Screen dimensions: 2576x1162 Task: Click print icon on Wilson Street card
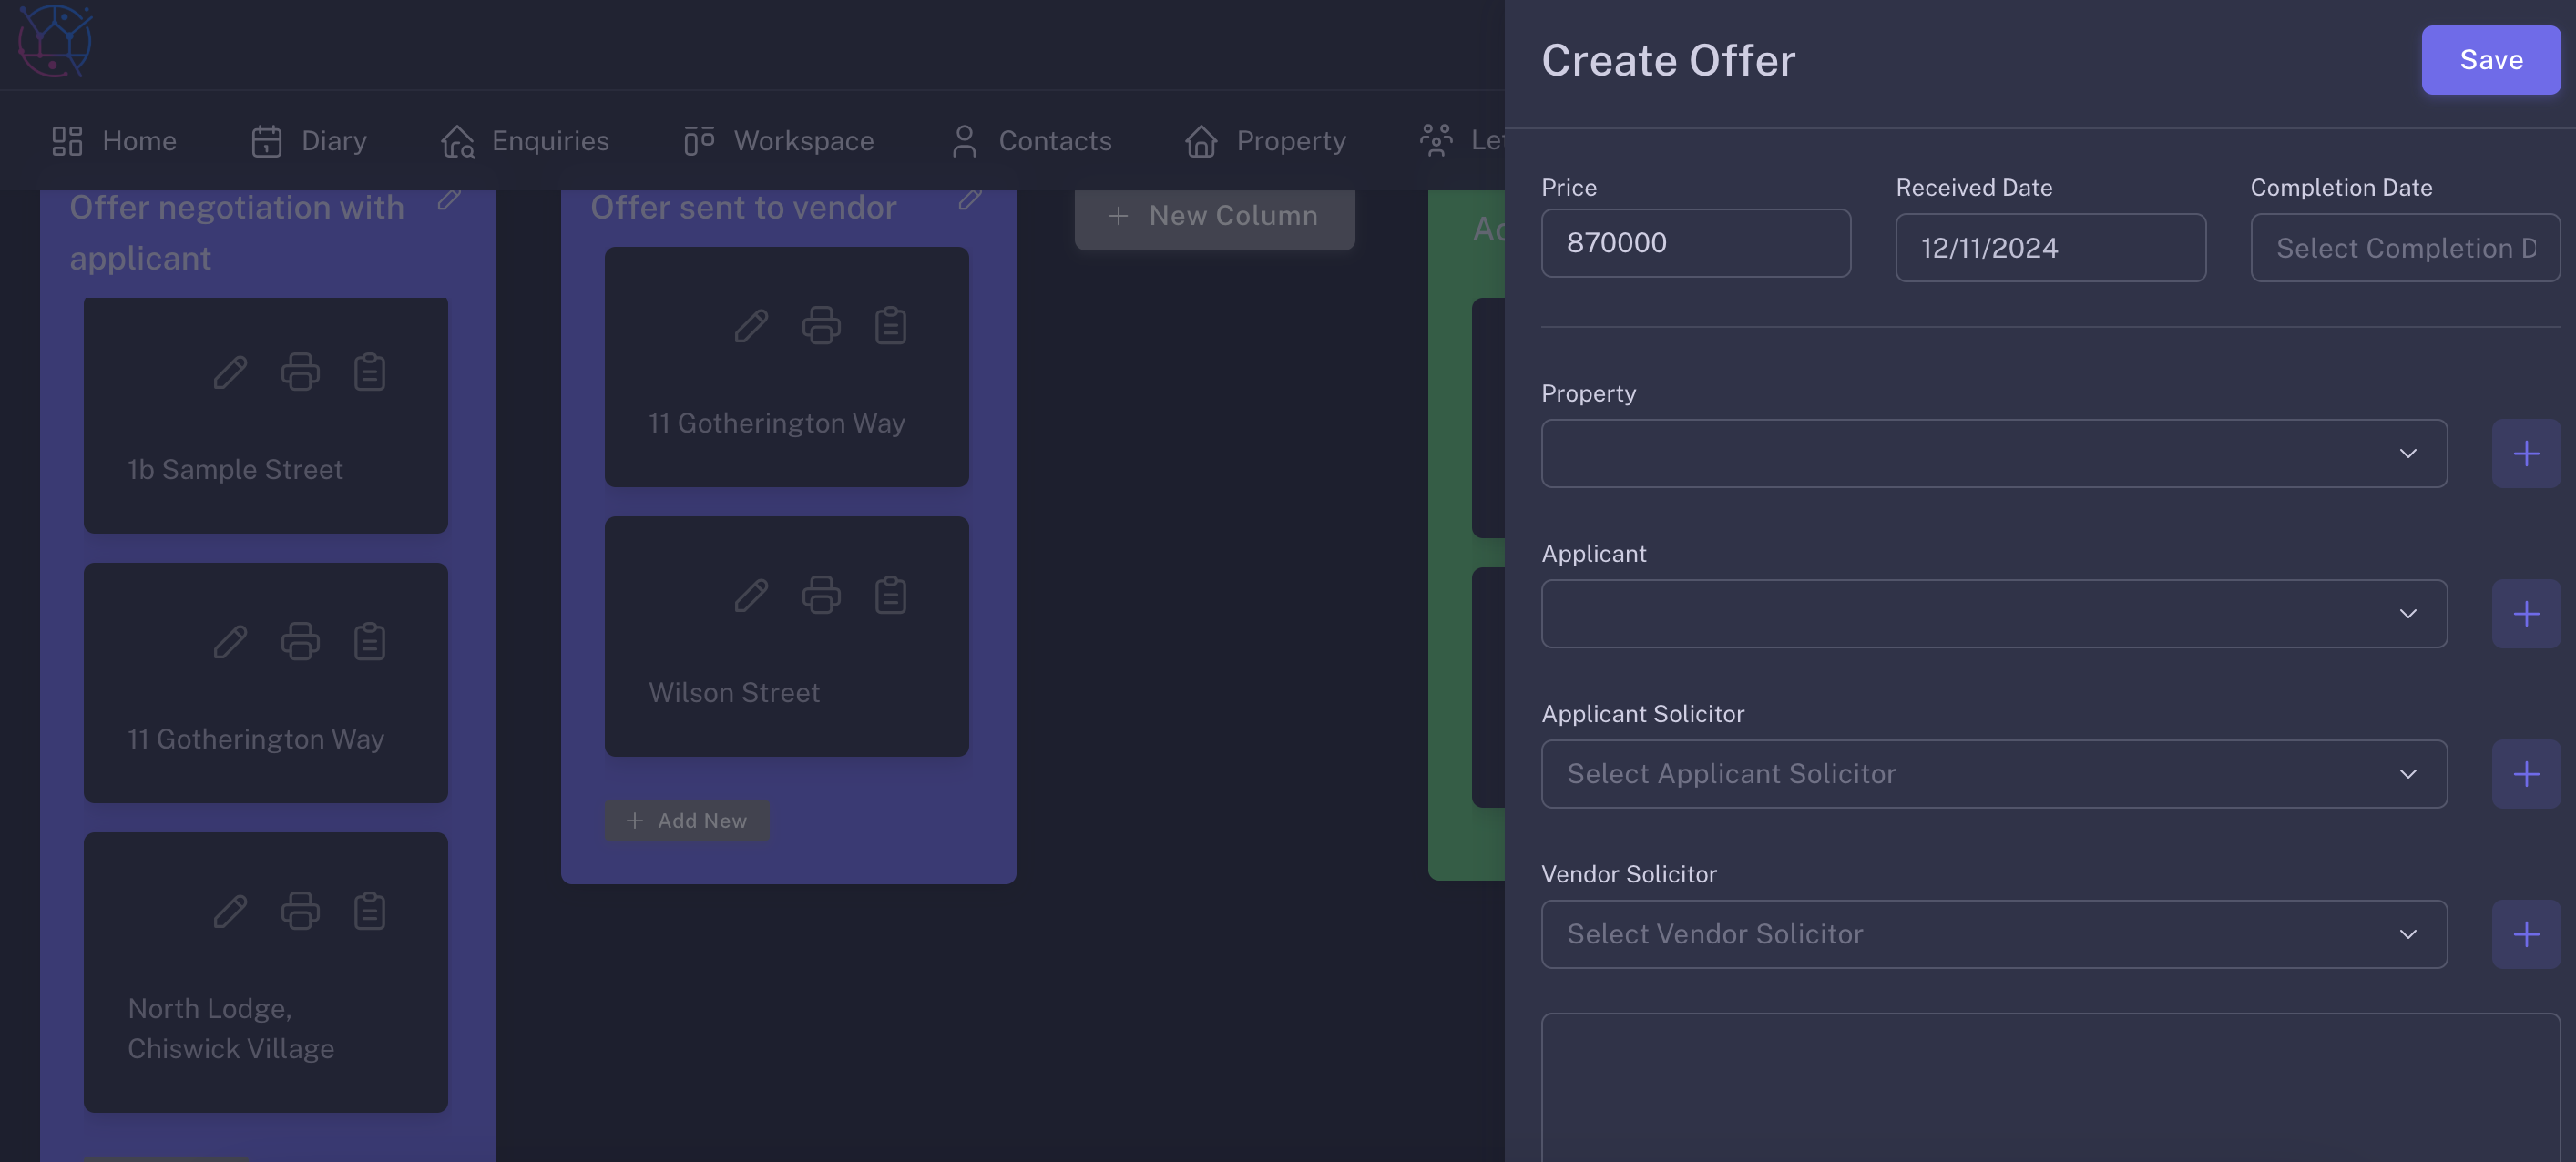[821, 595]
